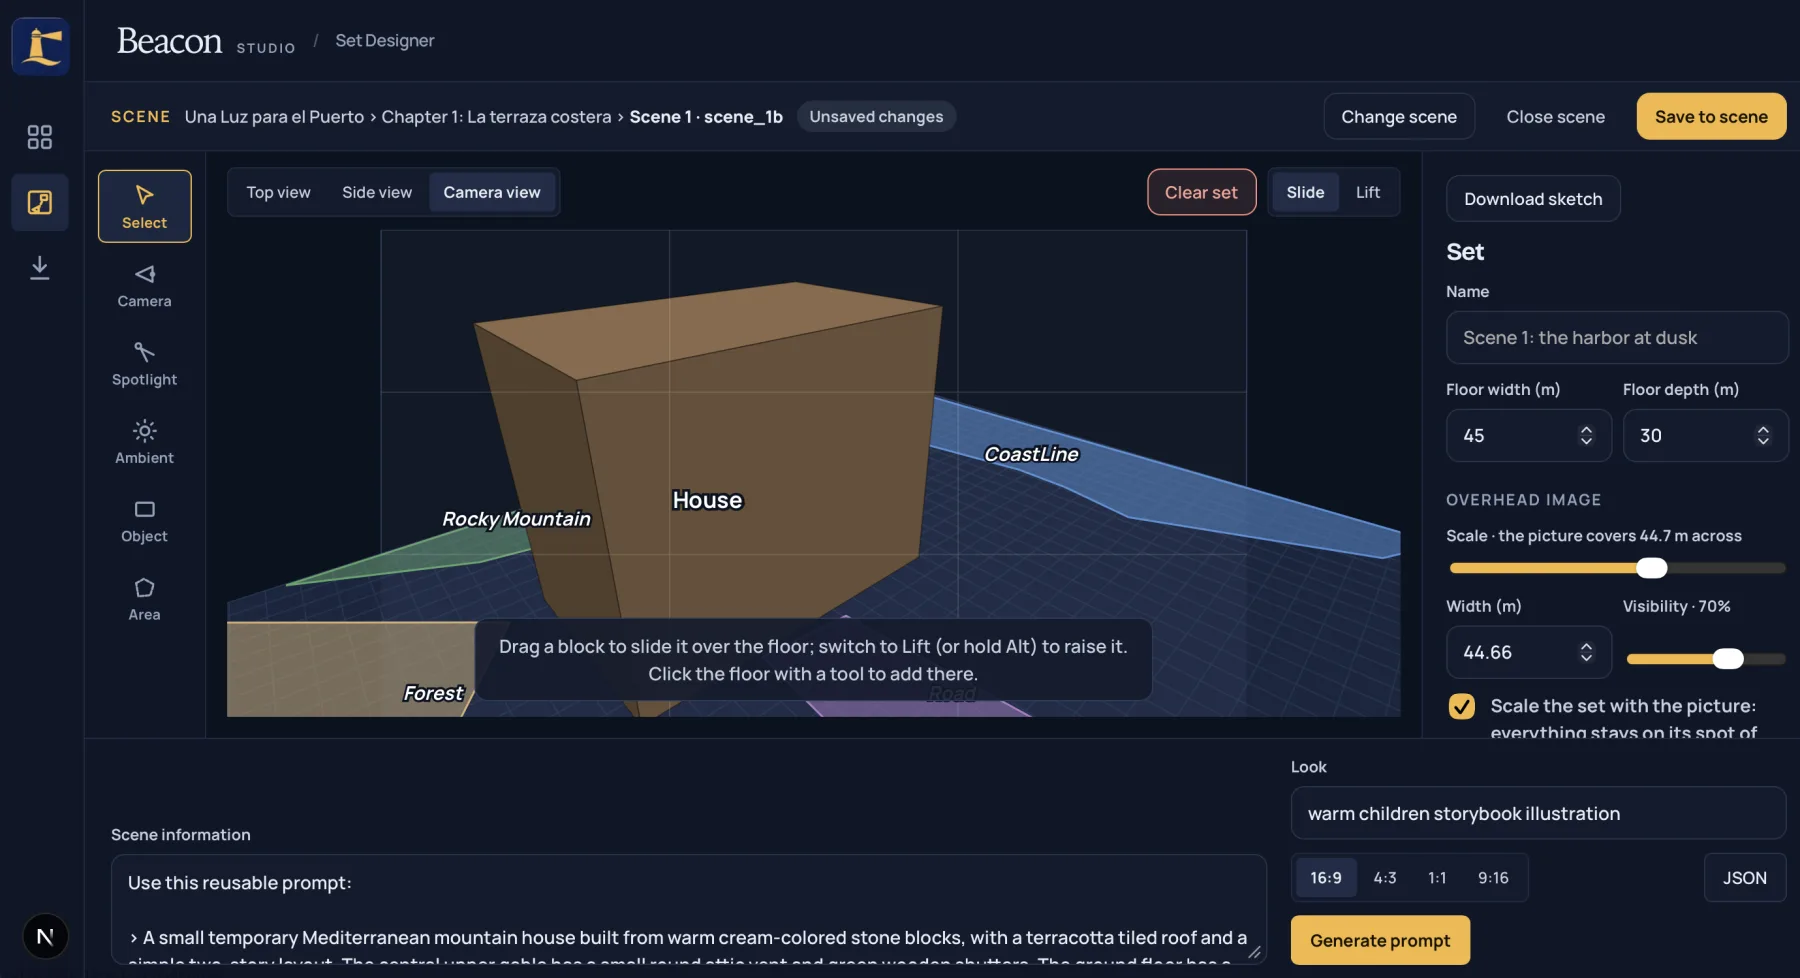Switch to Top view tab
This screenshot has height=978, width=1800.
(279, 192)
